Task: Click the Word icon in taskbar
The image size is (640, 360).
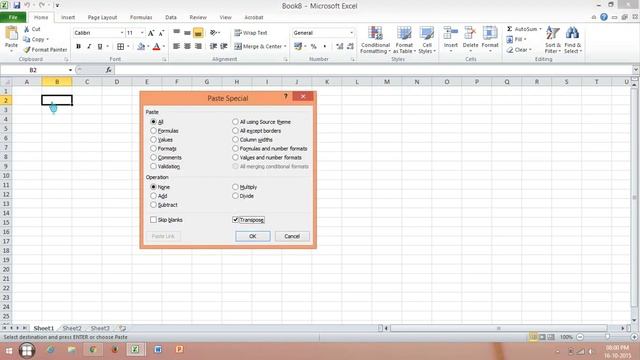Action: [158, 350]
